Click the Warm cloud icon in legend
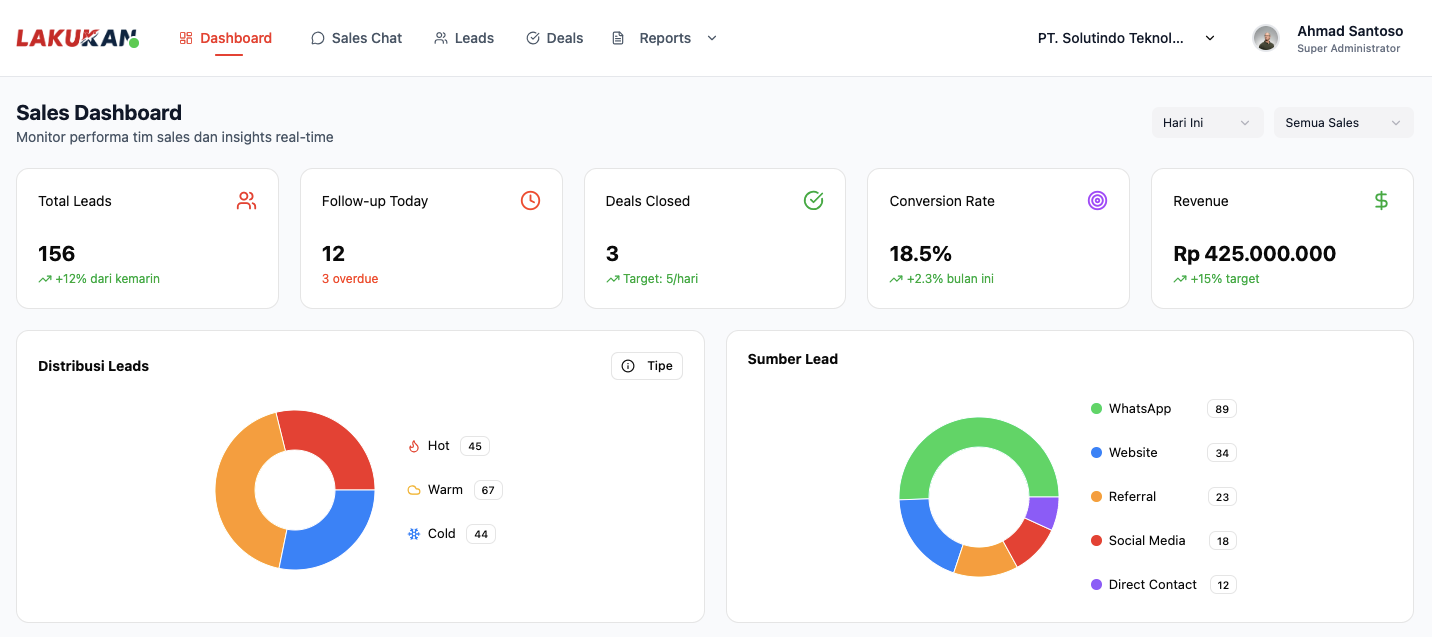This screenshot has width=1432, height=637. pos(414,490)
